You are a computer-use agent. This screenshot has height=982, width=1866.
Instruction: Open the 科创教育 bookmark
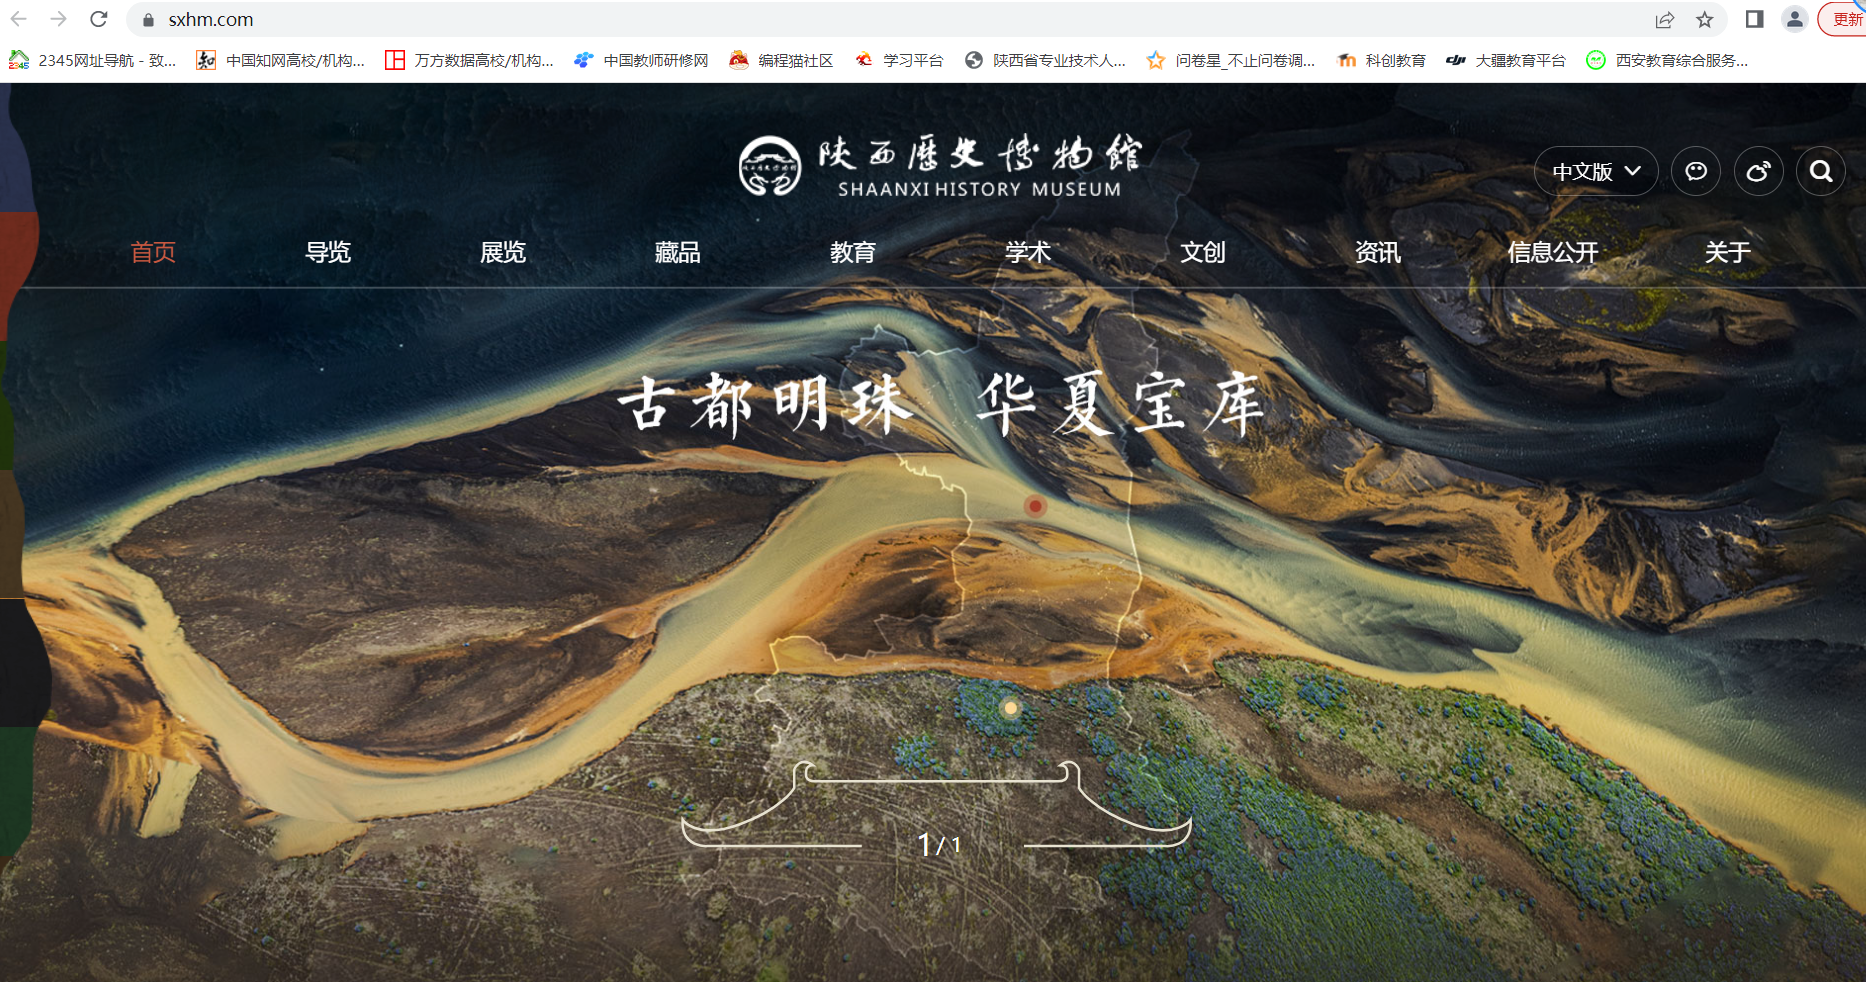click(x=1394, y=59)
